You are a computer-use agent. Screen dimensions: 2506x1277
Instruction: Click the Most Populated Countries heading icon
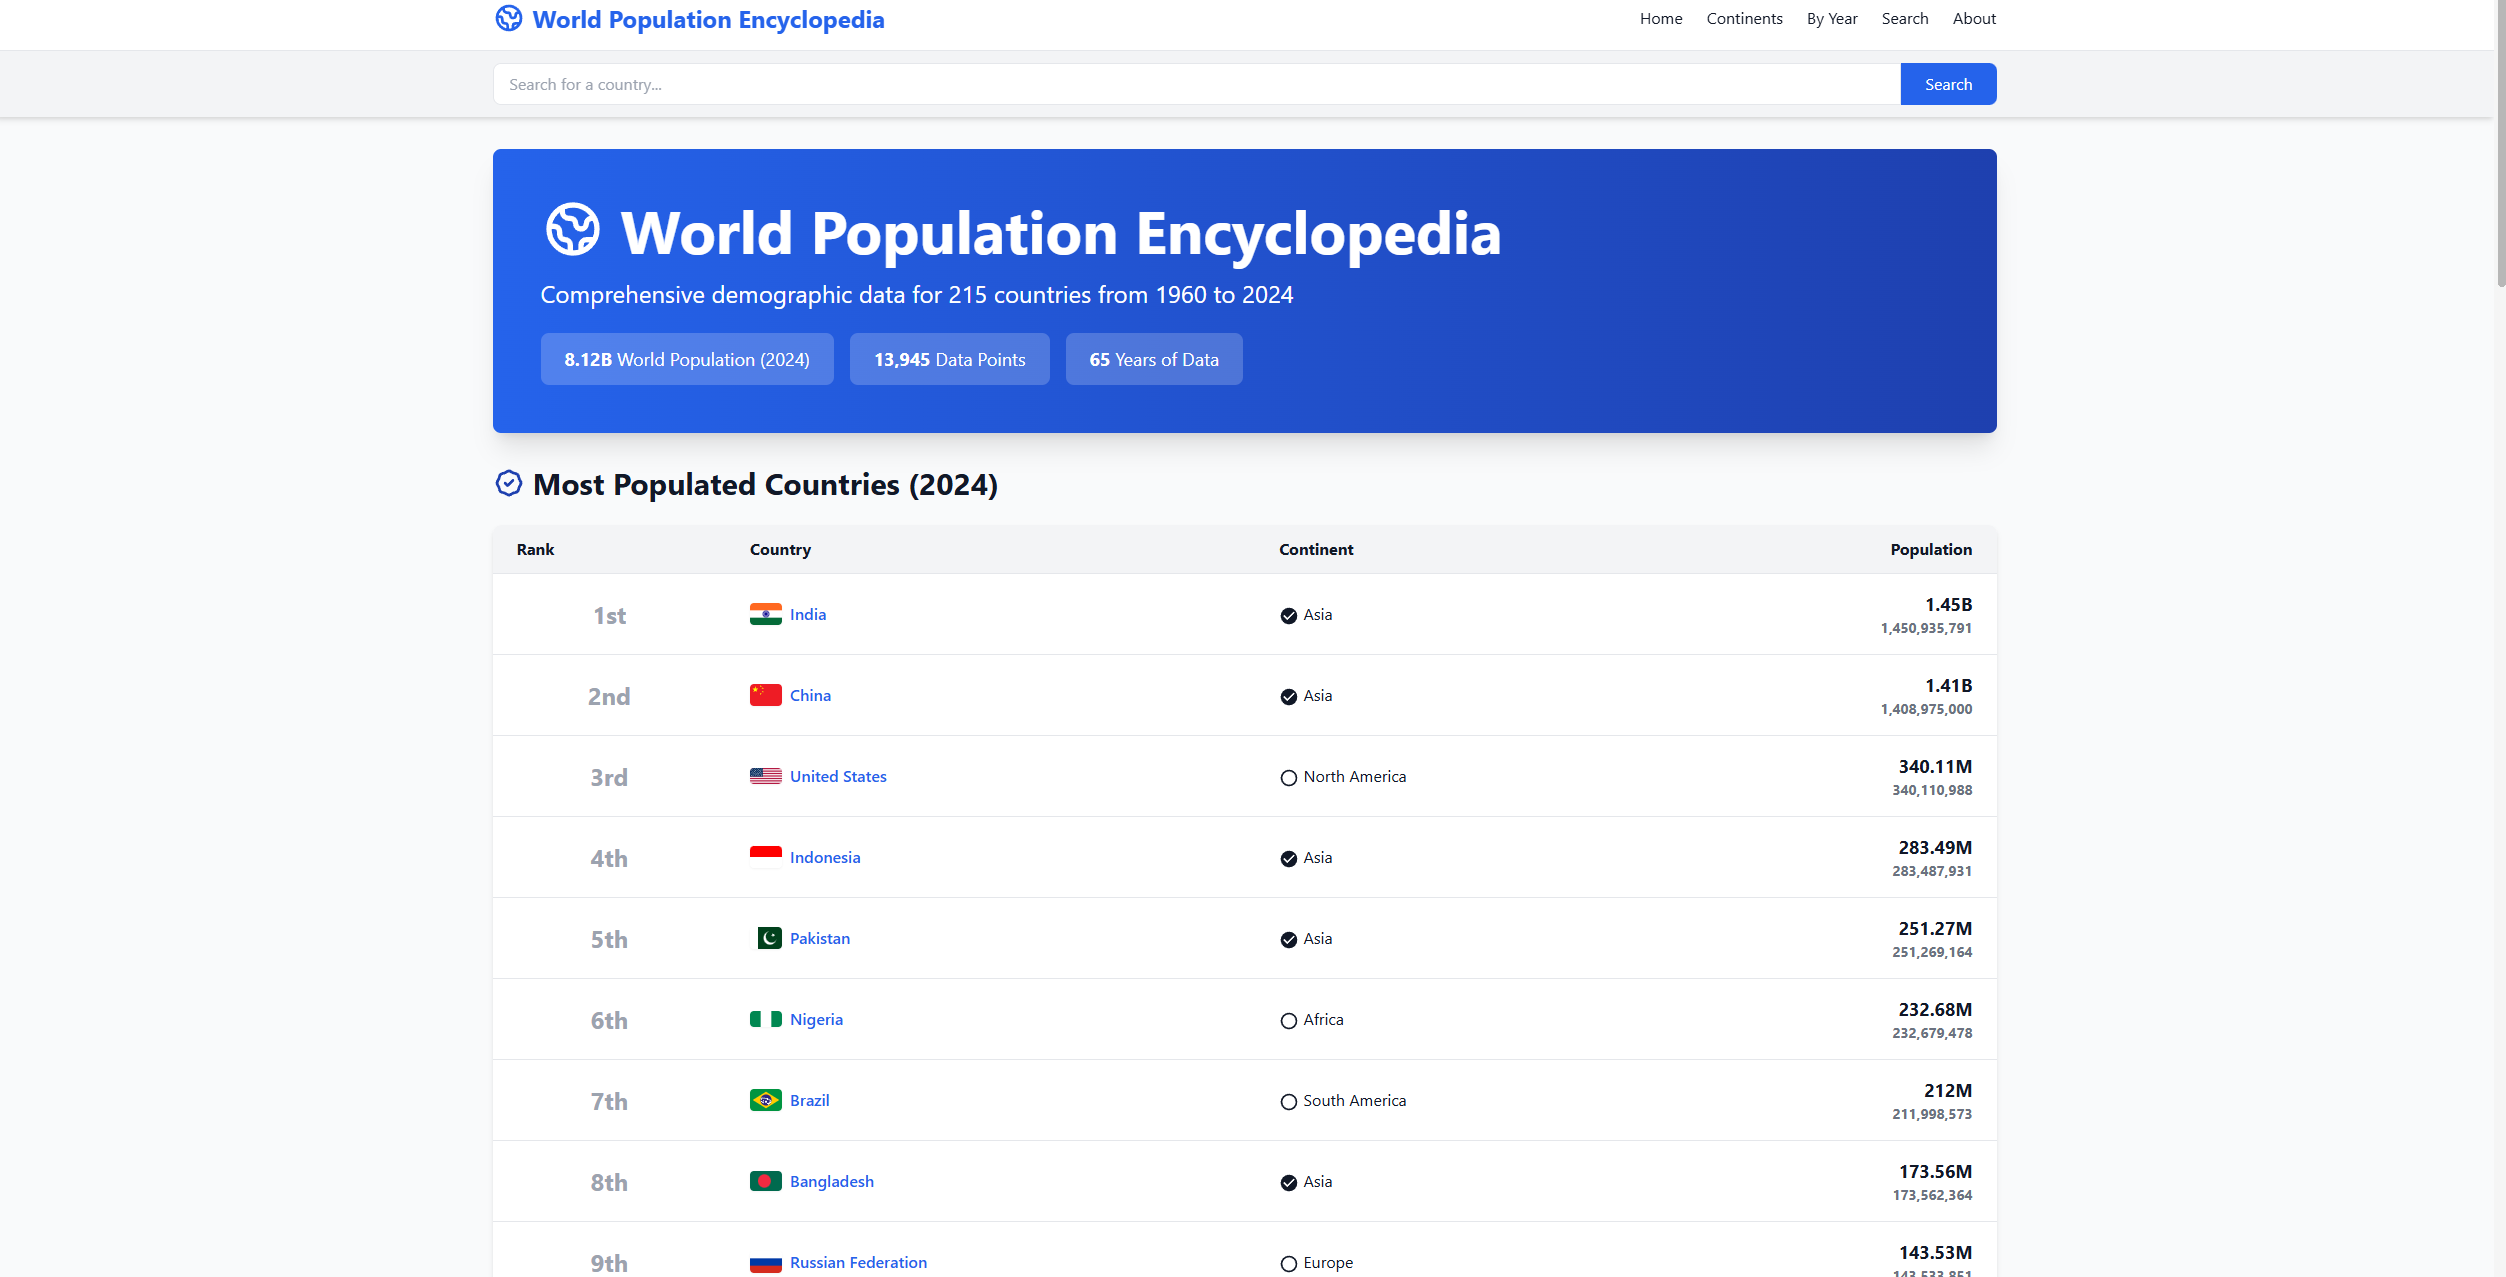coord(508,484)
